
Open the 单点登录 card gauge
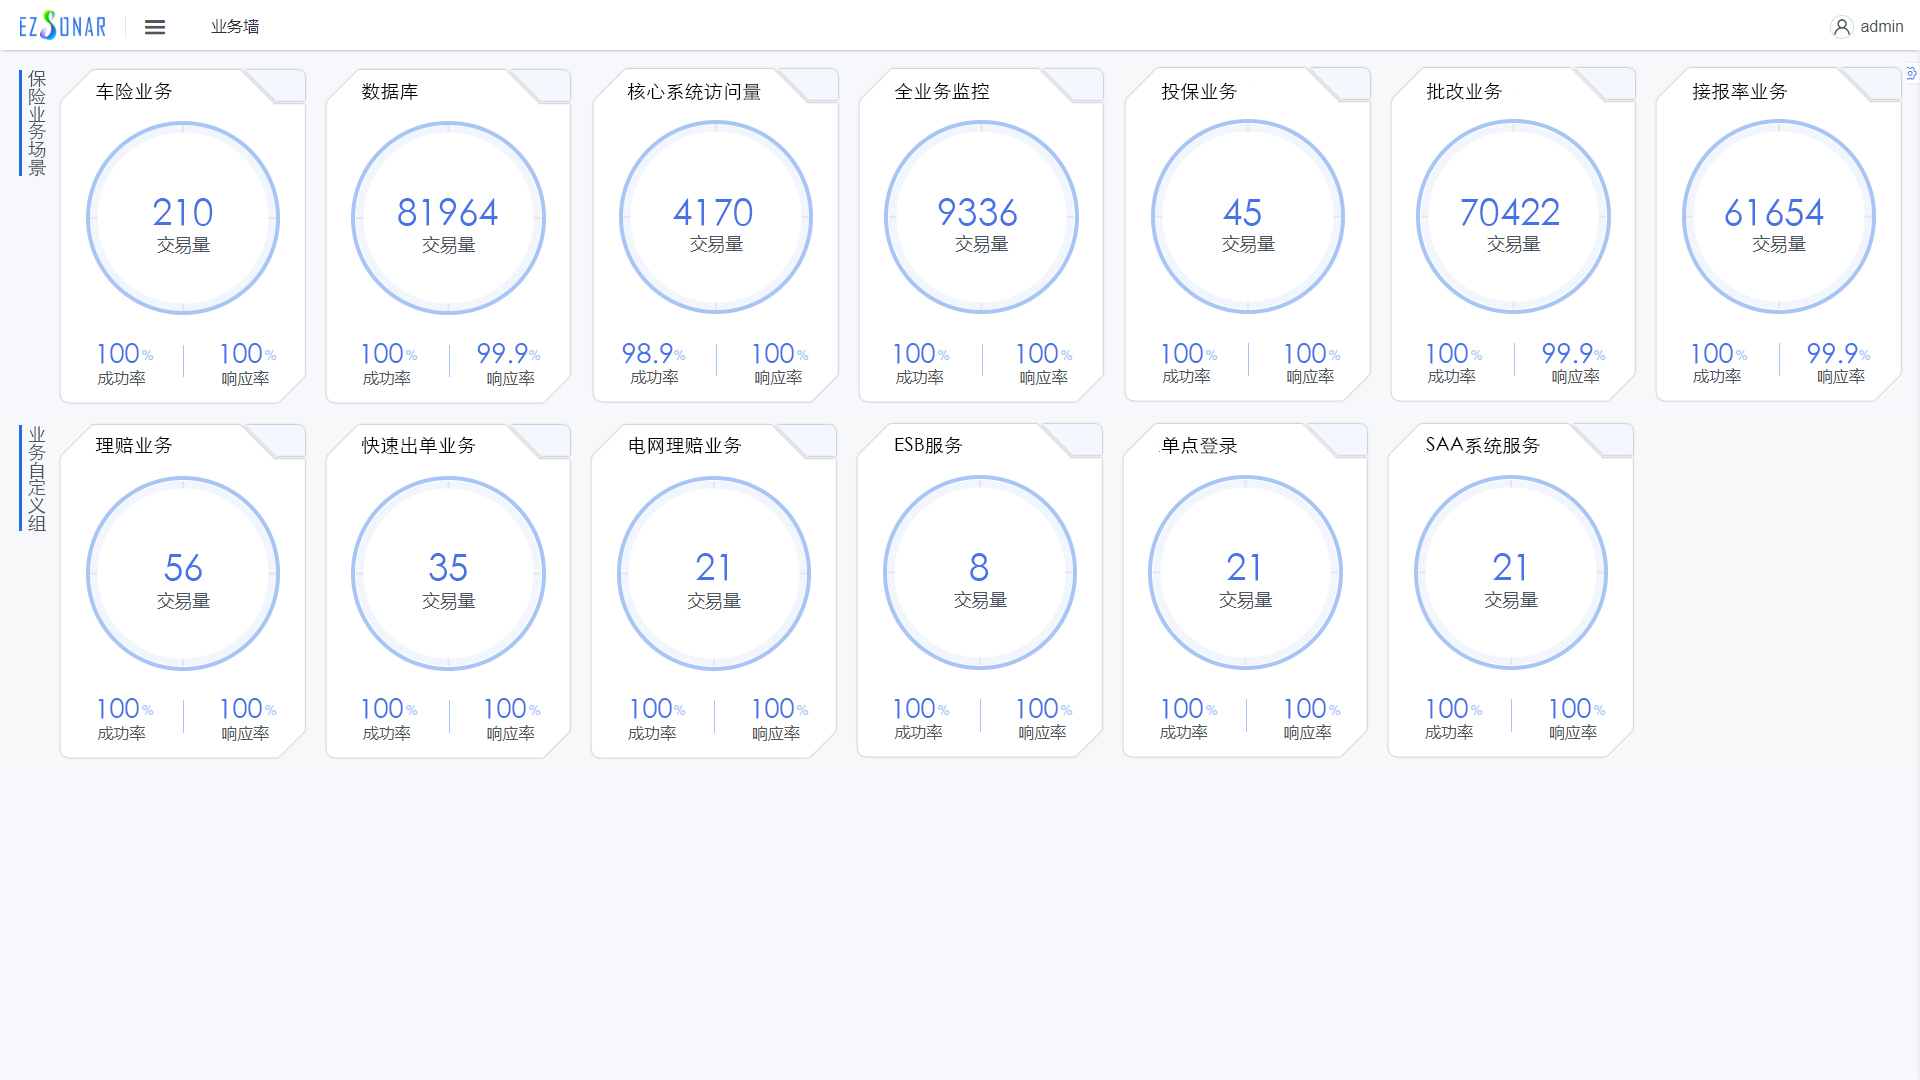[x=1245, y=572]
